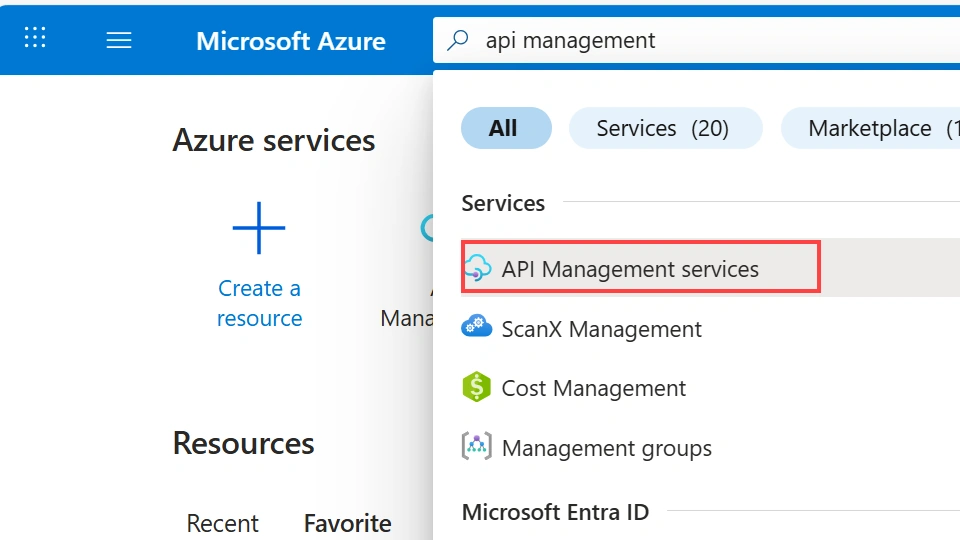
Task: Open ScanX Management result
Action: click(x=601, y=329)
